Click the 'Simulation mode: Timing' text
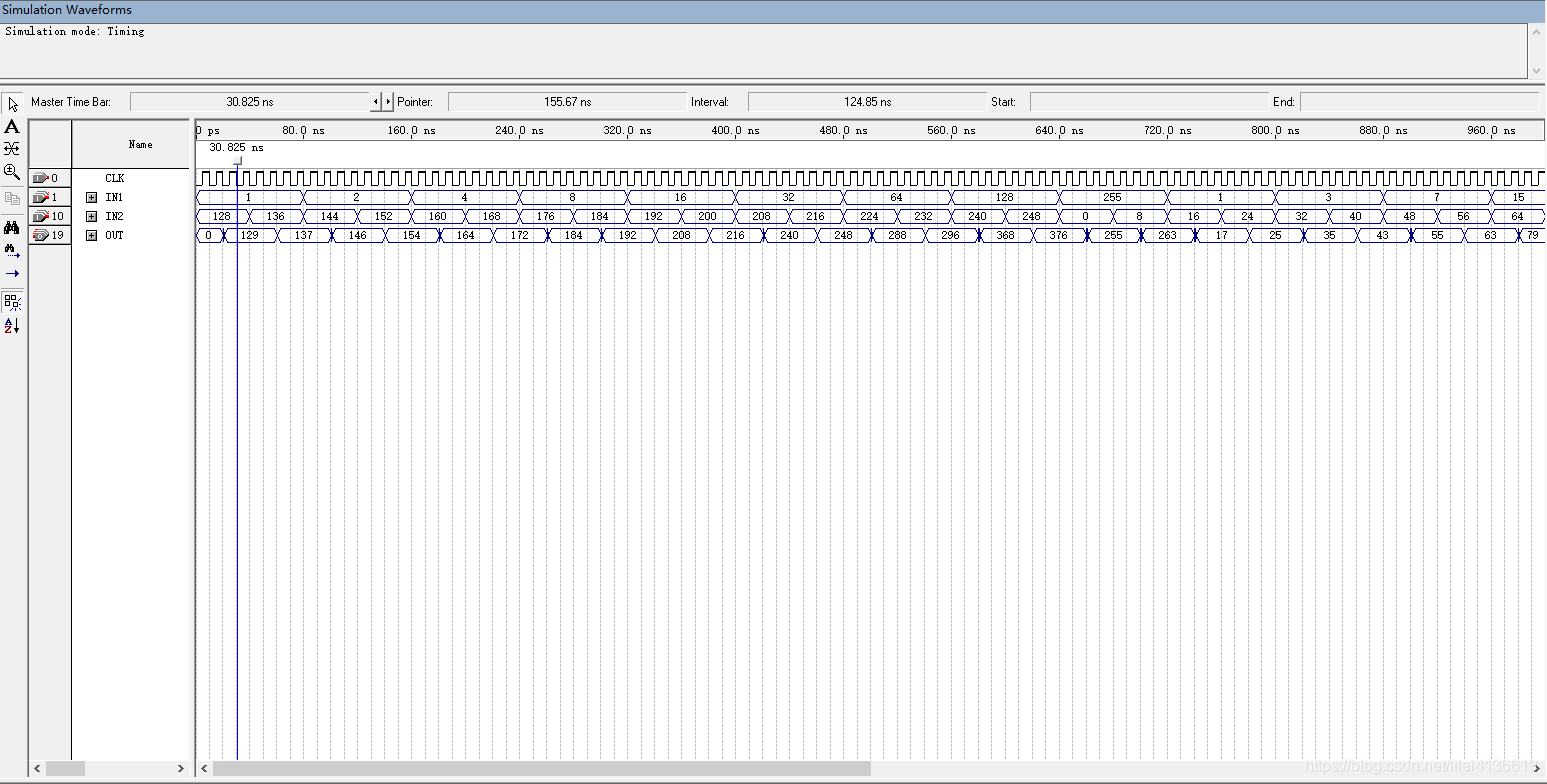Viewport: 1547px width, 784px height. (75, 32)
